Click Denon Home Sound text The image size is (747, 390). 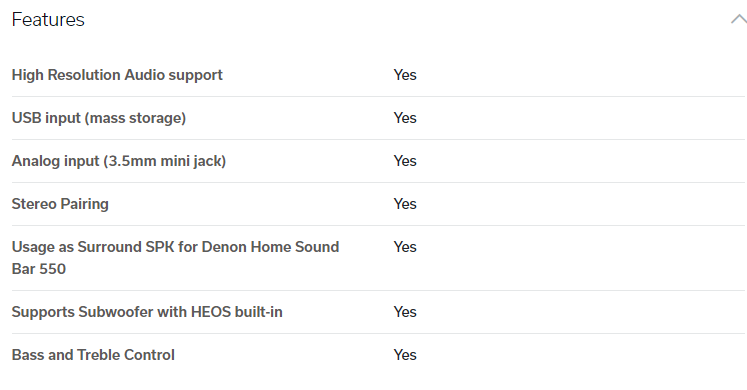[270, 247]
